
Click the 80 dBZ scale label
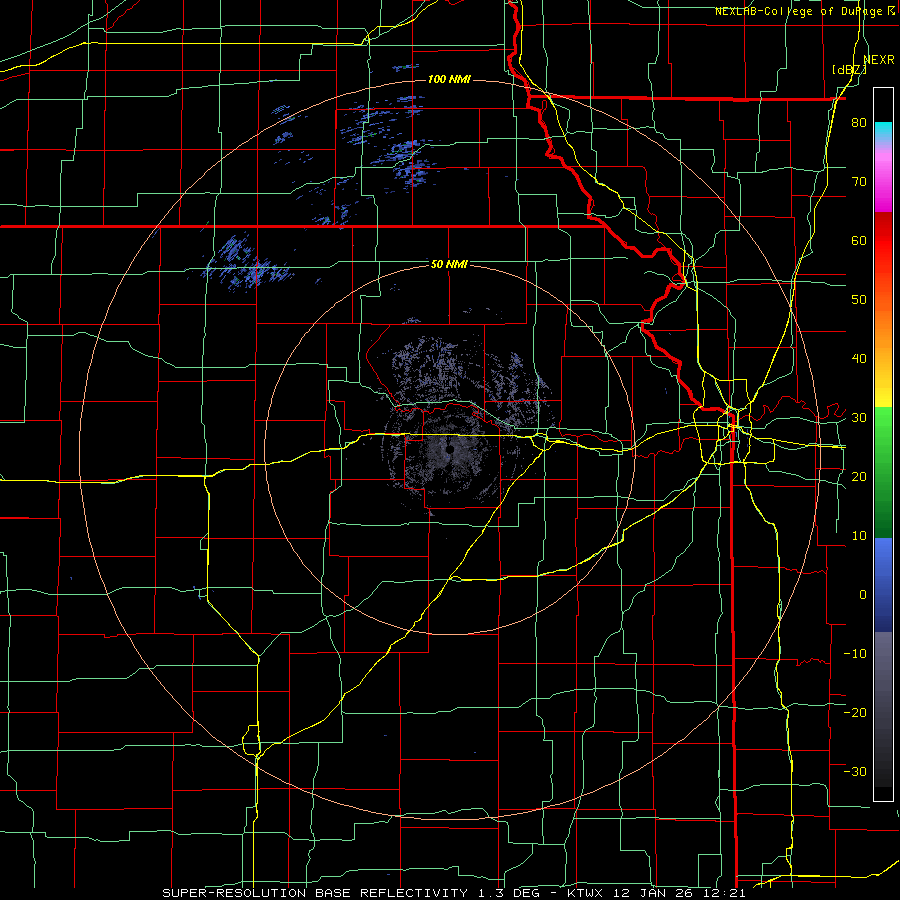tap(859, 123)
